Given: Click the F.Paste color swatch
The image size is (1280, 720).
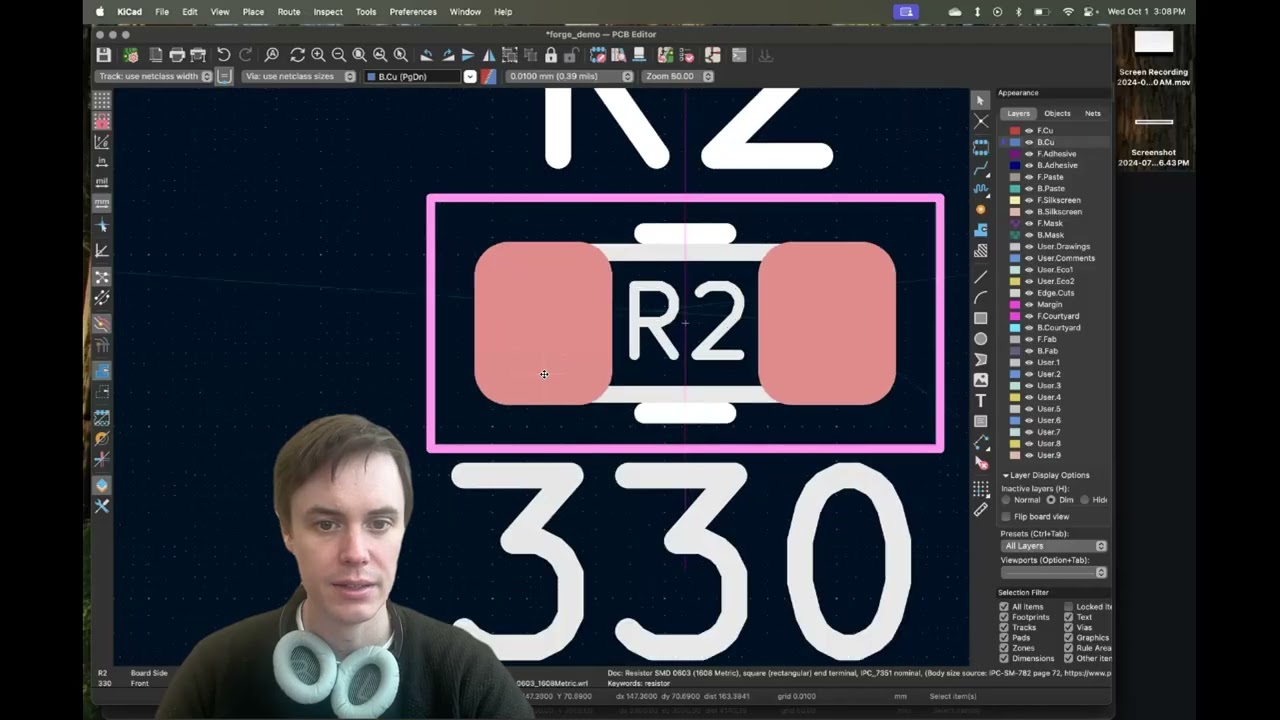Looking at the screenshot, I should click(x=1015, y=177).
